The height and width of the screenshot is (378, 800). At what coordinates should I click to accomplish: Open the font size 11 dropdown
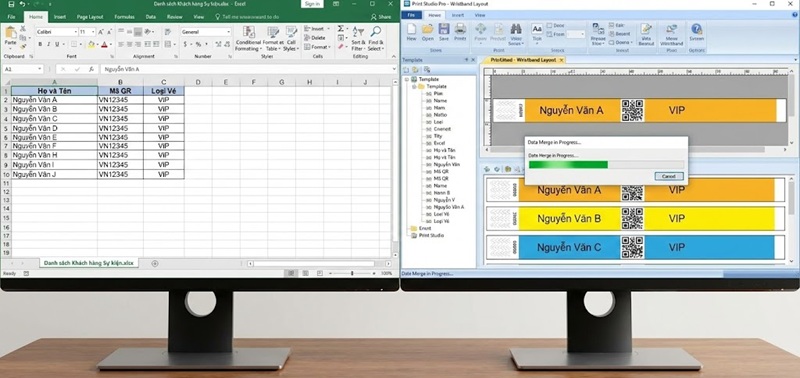click(93, 32)
